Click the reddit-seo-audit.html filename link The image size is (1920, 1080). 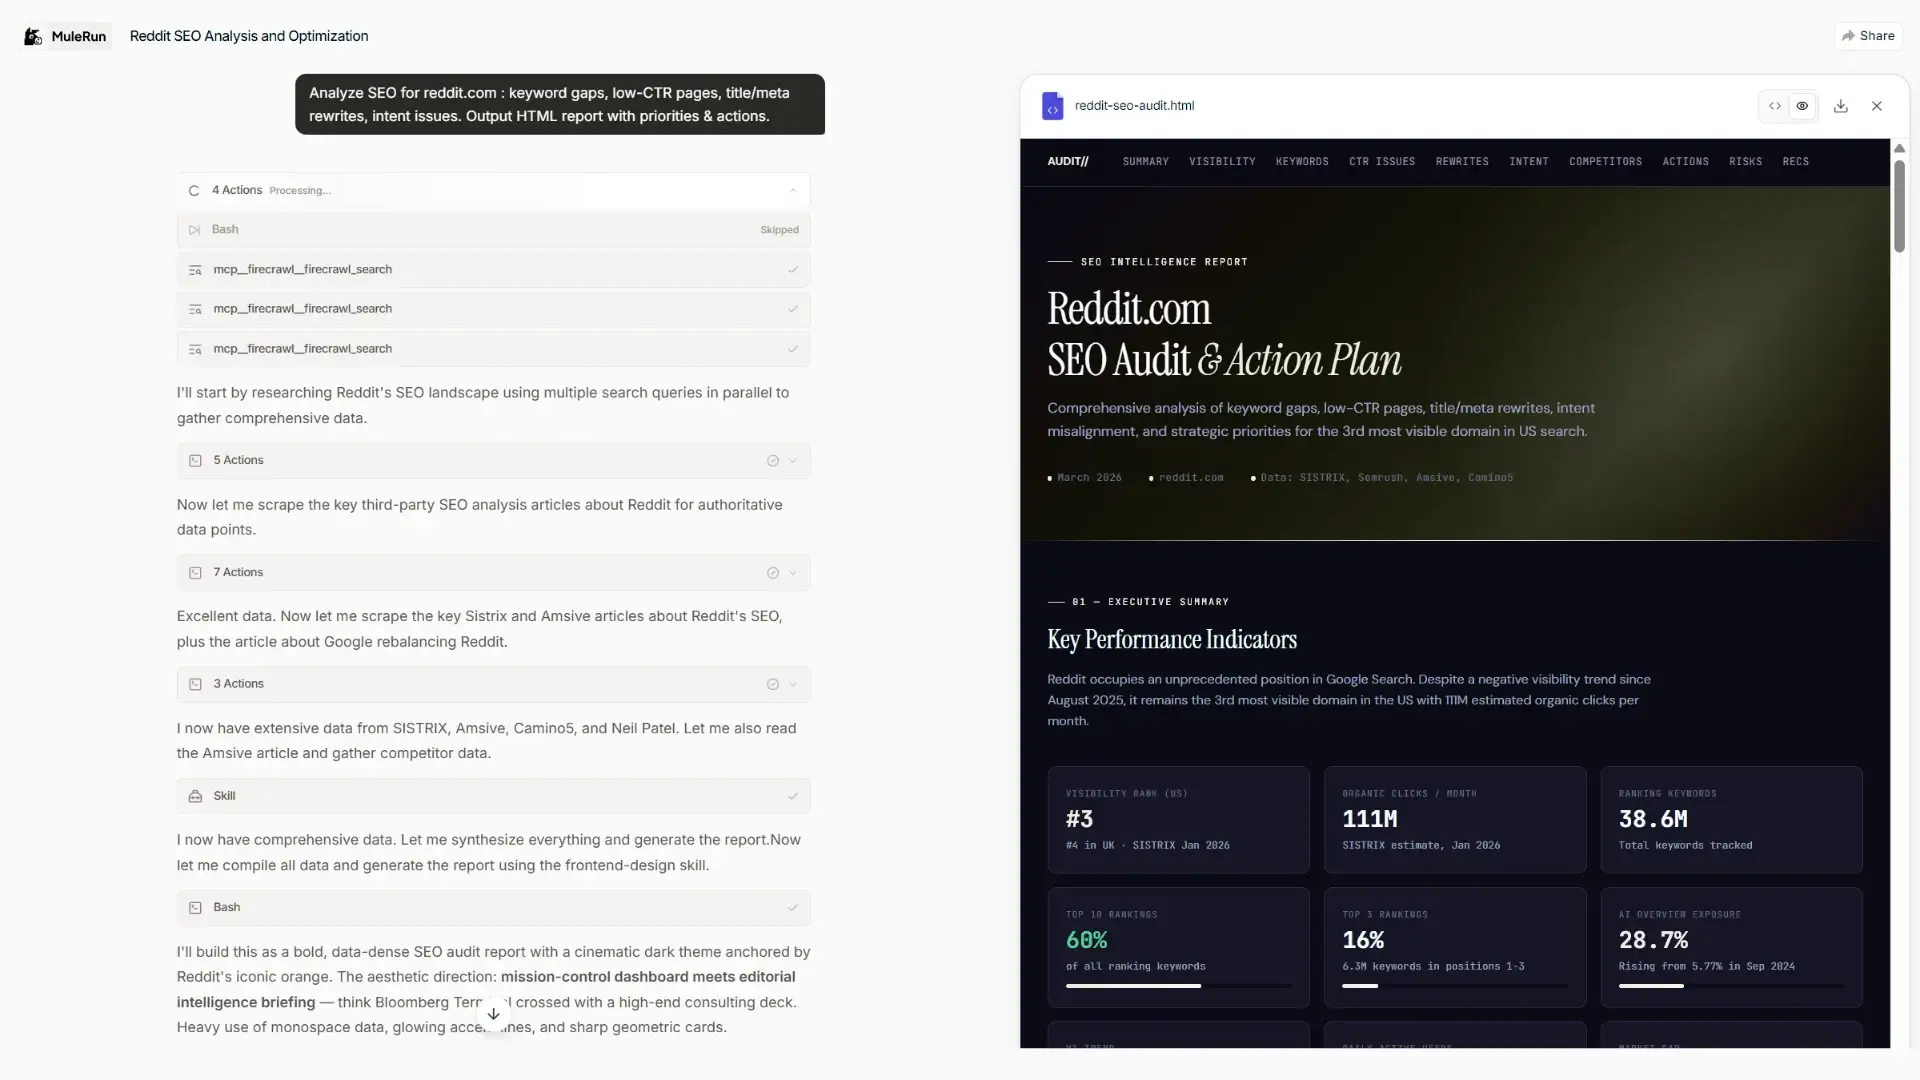click(1133, 105)
